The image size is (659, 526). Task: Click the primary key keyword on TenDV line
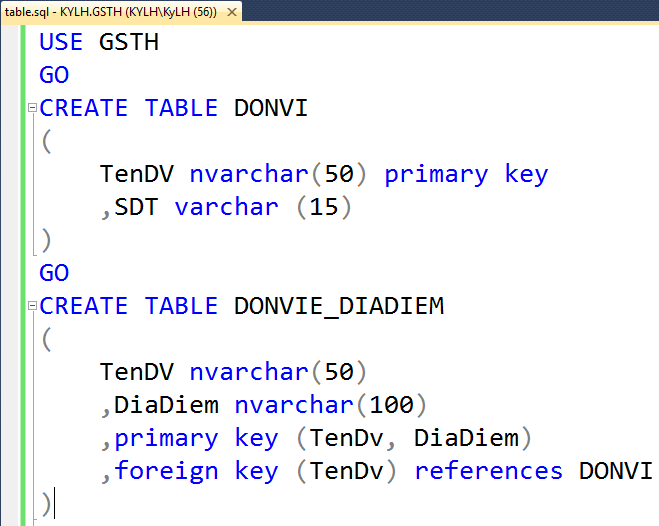pos(467,175)
